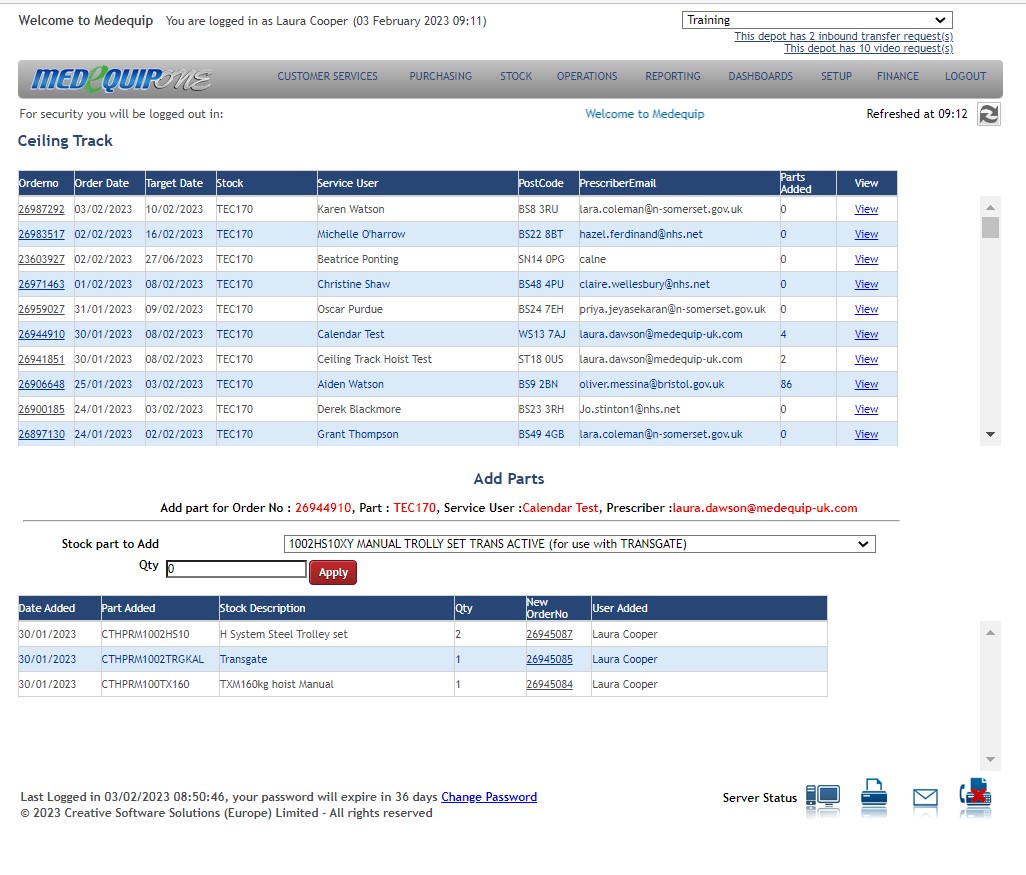Open order number 26944910
The width and height of the screenshot is (1026, 875).
point(41,334)
